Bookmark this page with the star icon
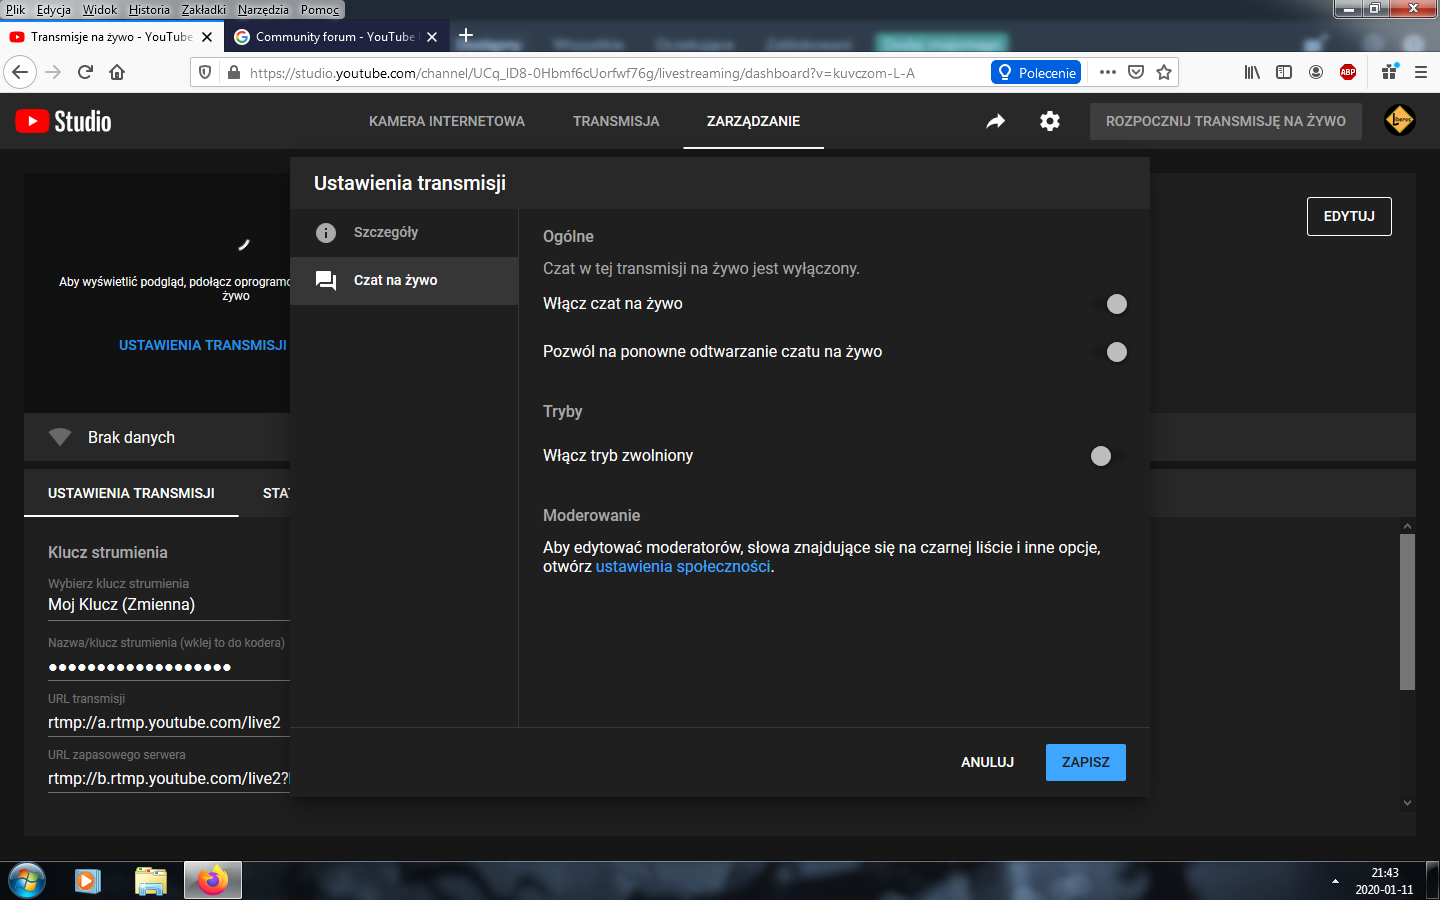This screenshot has width=1440, height=900. tap(1164, 72)
